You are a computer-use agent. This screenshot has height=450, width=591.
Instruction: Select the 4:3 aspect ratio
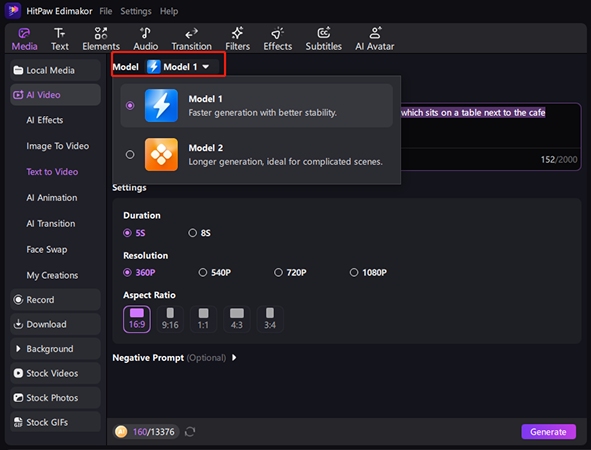coord(237,319)
